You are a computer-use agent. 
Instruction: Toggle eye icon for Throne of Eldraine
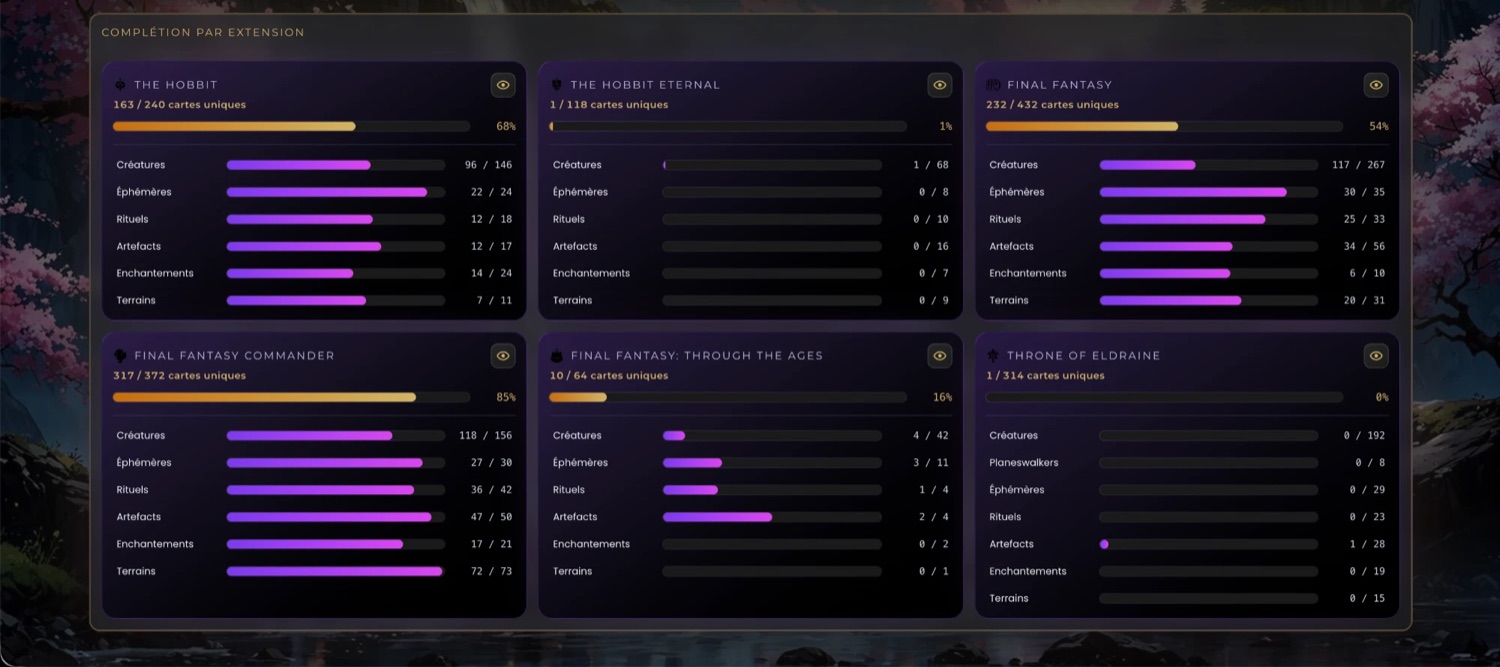point(1376,356)
